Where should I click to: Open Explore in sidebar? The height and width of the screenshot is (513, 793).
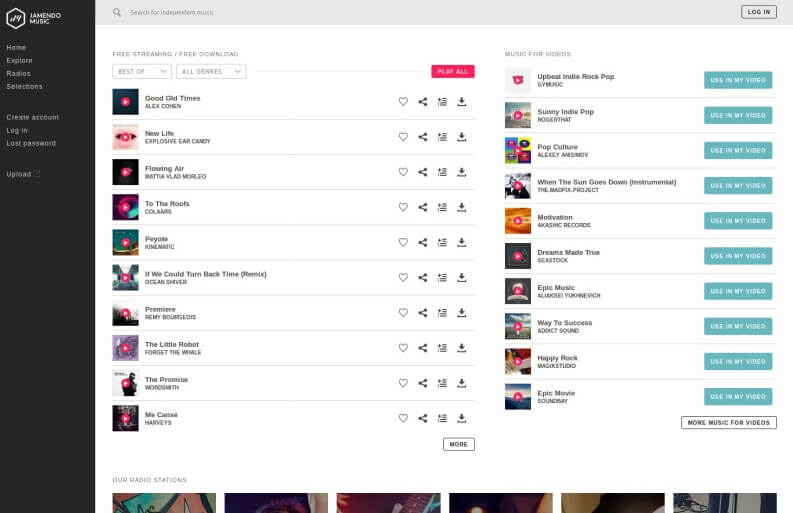point(19,60)
